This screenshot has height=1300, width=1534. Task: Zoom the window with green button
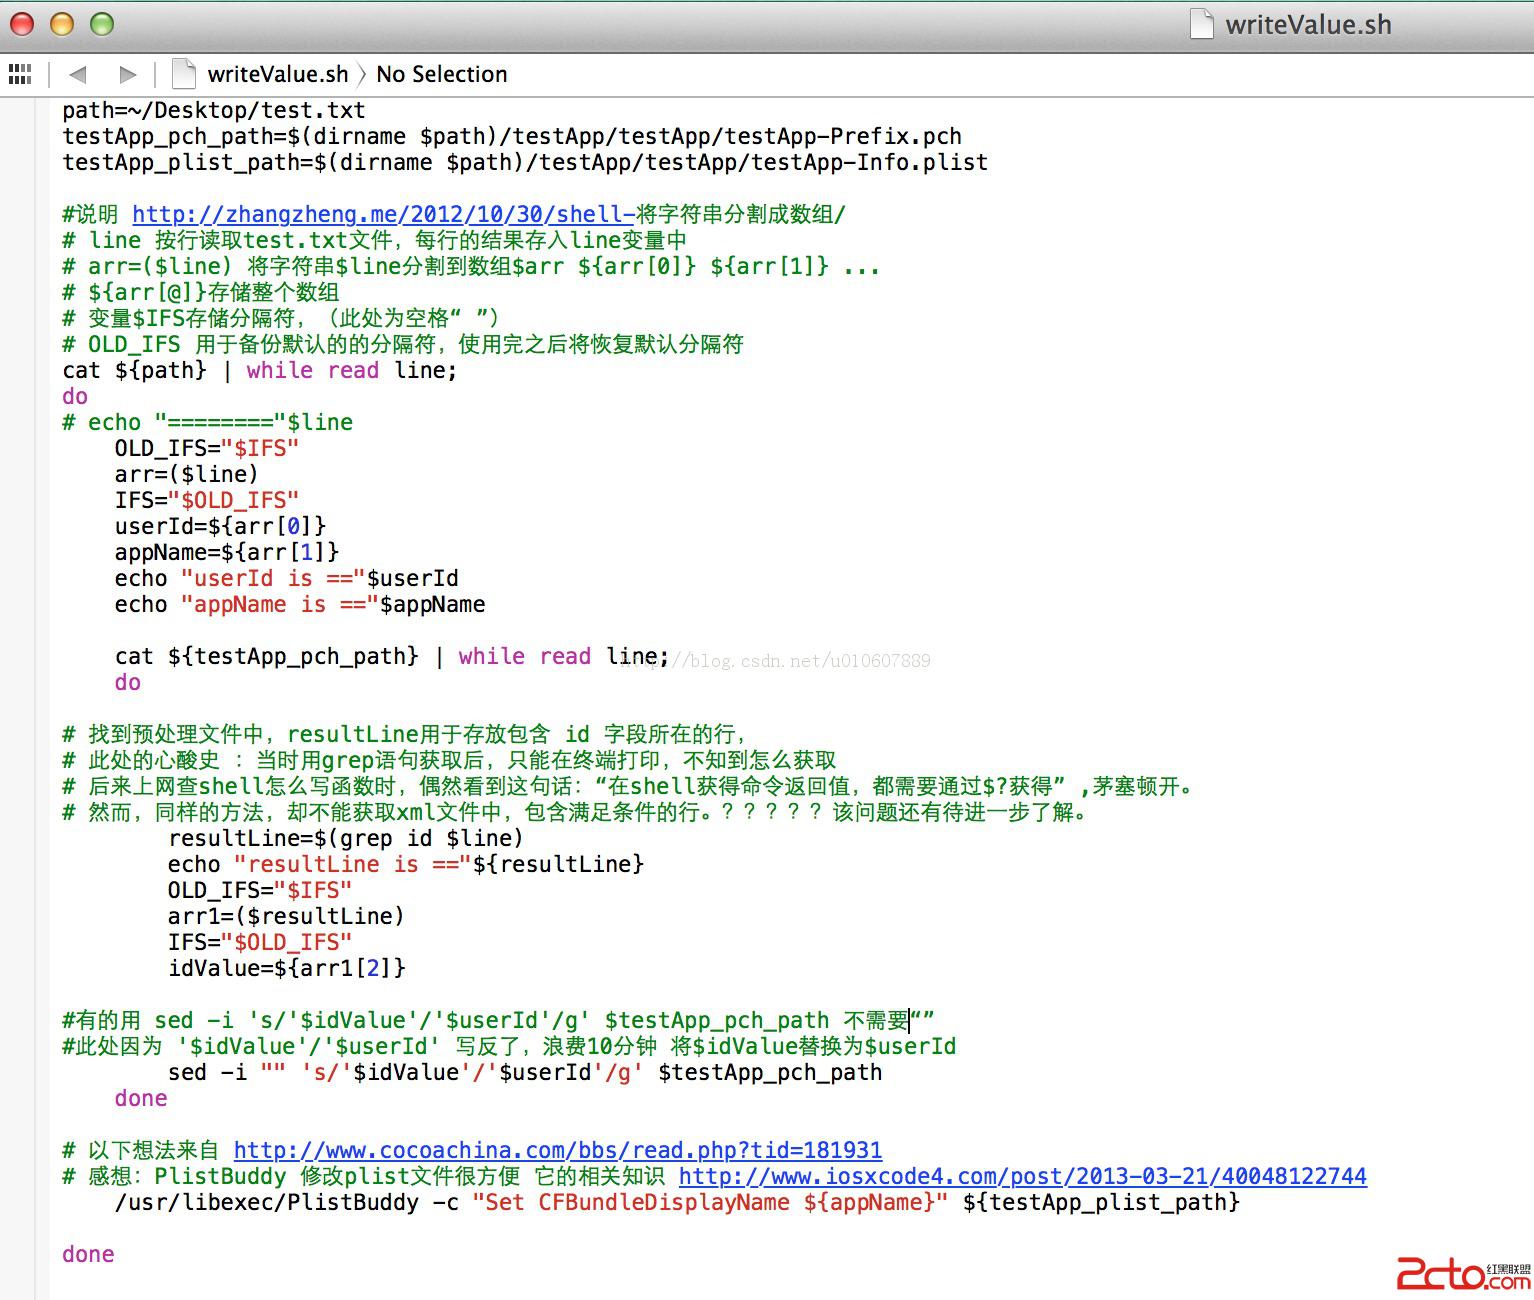[x=102, y=24]
